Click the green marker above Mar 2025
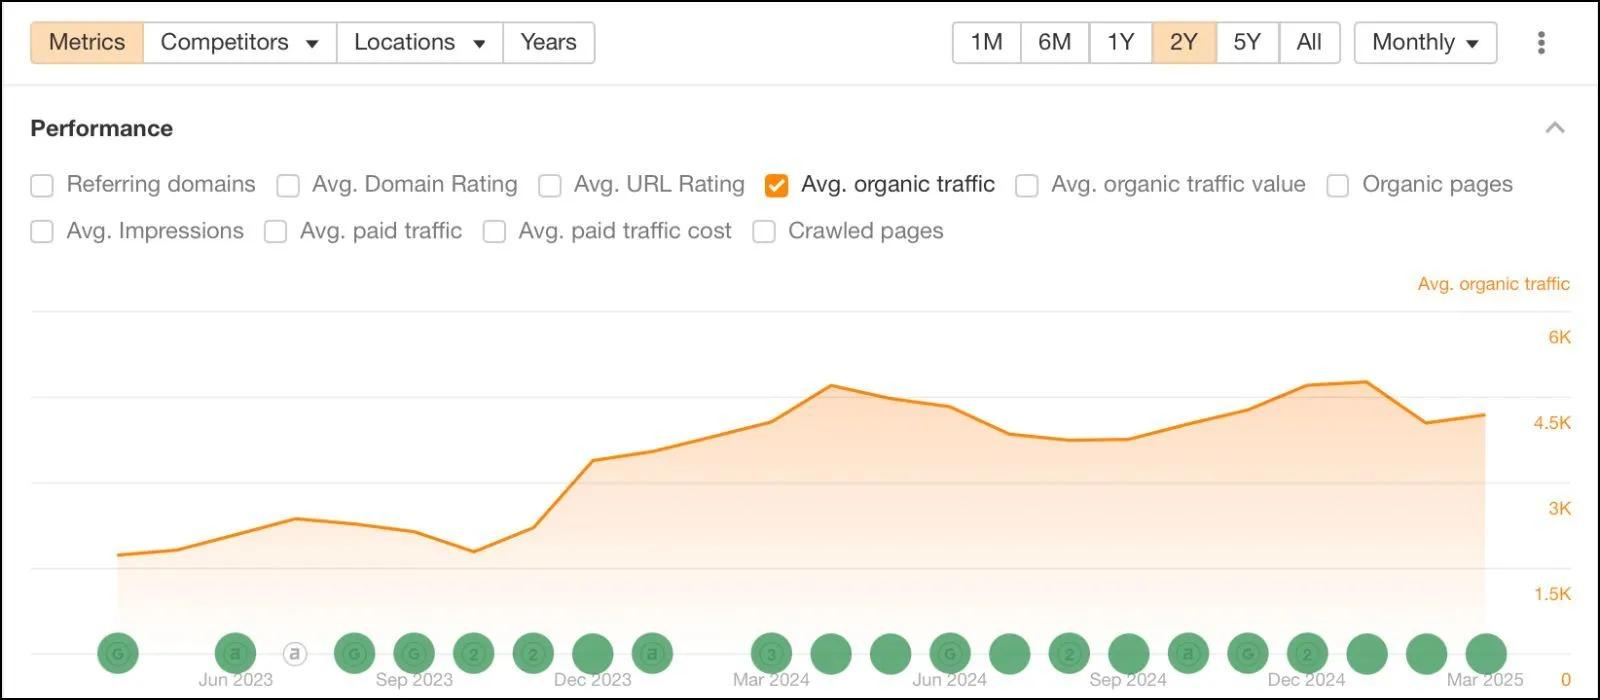This screenshot has height=700, width=1600. 1486,654
